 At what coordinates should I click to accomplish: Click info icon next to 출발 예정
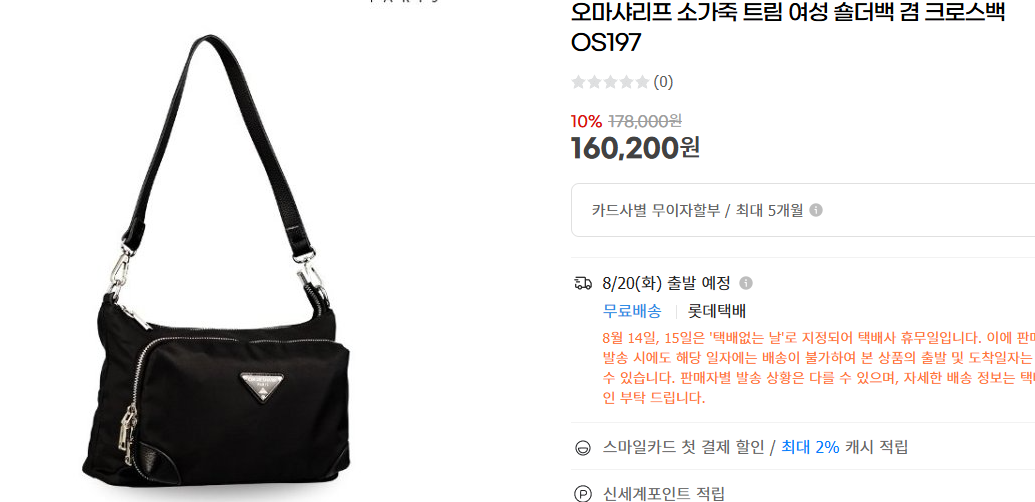pyautogui.click(x=746, y=283)
